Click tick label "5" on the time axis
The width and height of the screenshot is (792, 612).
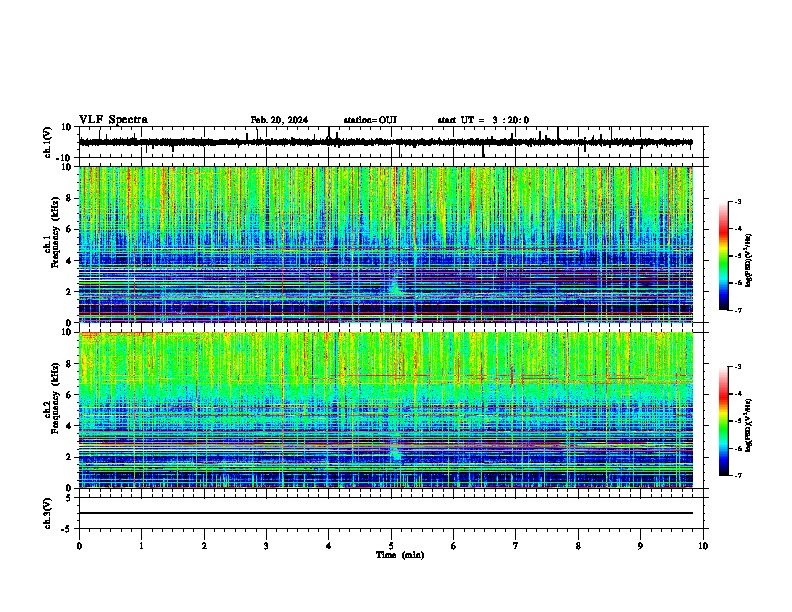click(x=391, y=546)
